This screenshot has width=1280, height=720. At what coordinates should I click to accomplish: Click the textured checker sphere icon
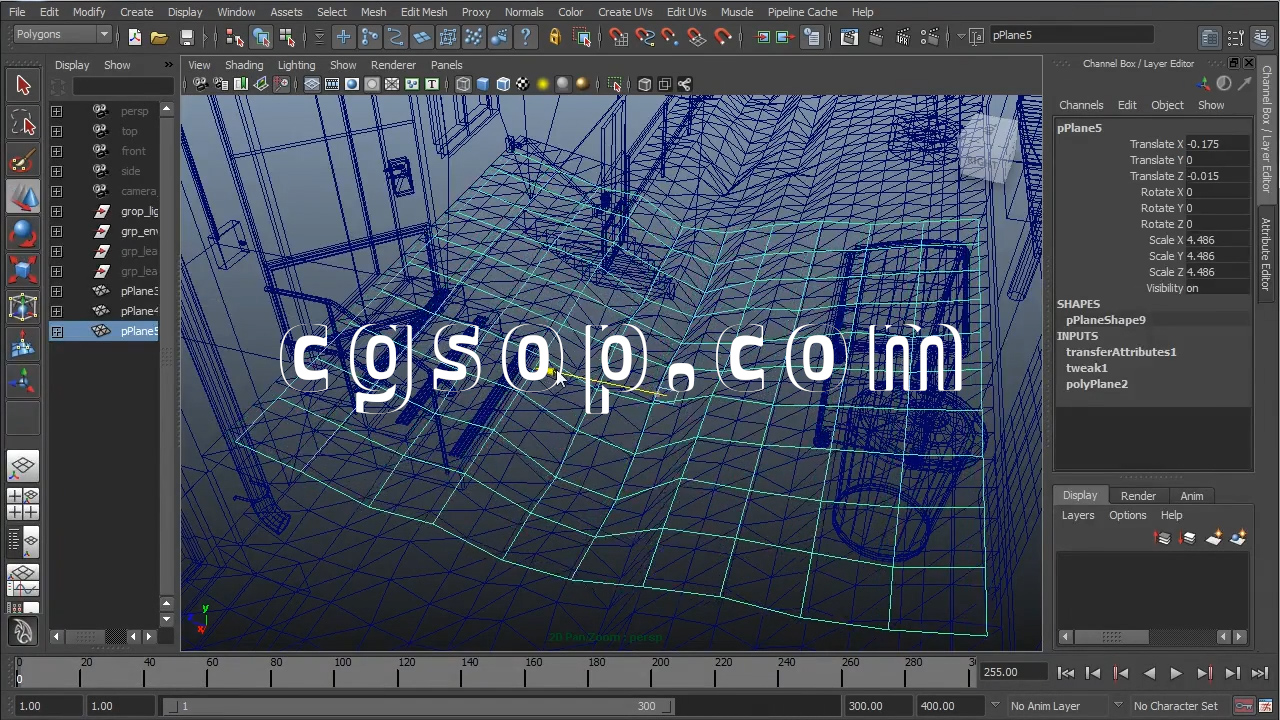tap(523, 85)
